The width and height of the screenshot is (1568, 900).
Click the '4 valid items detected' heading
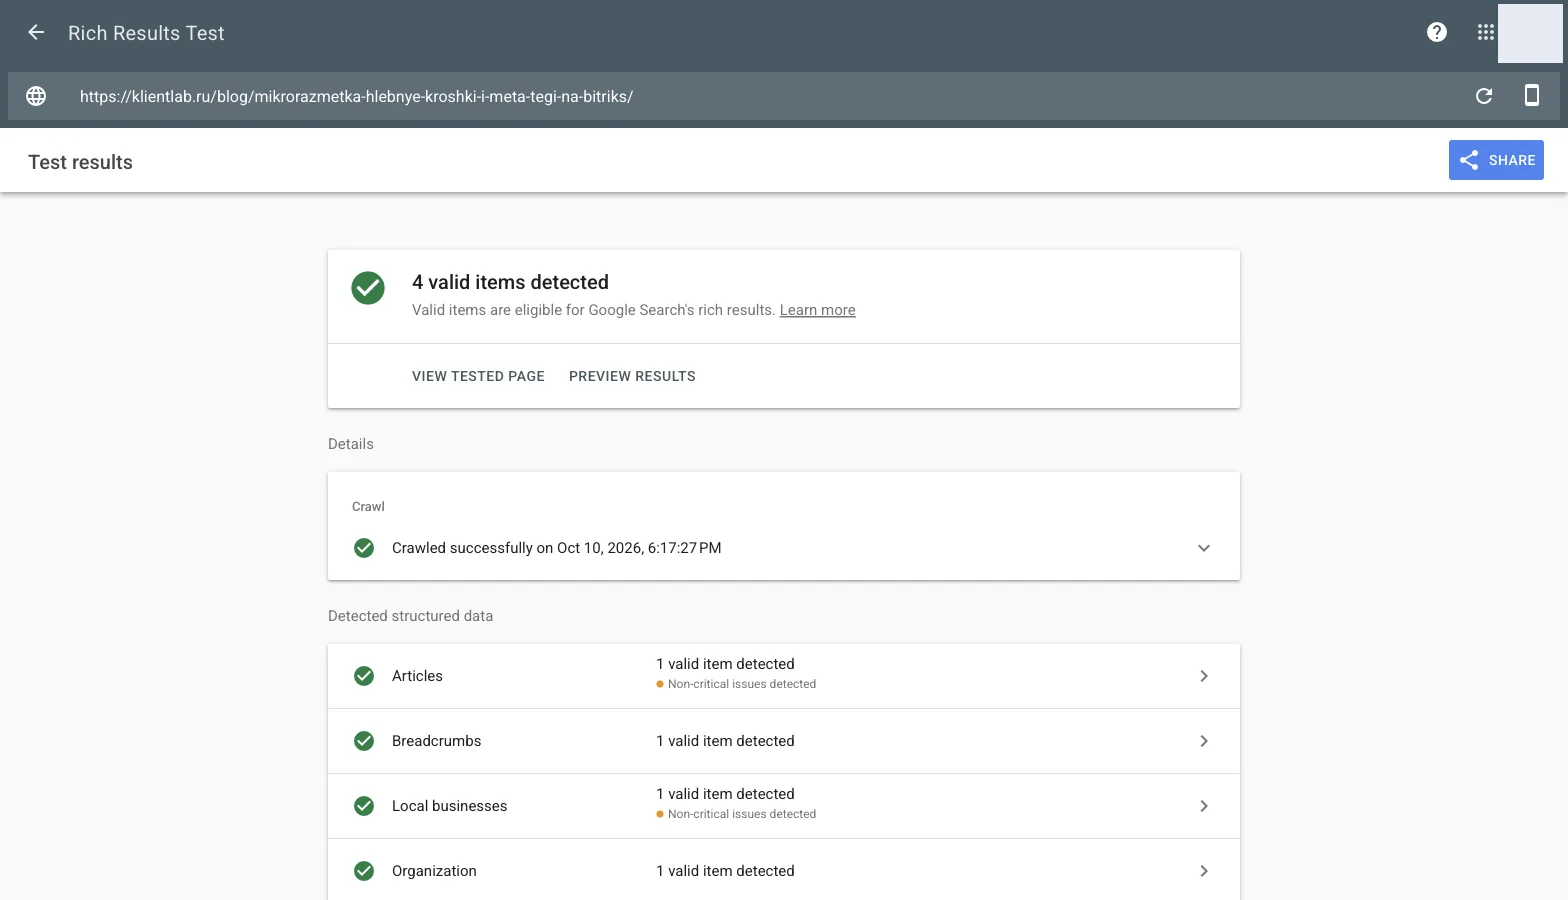click(510, 282)
